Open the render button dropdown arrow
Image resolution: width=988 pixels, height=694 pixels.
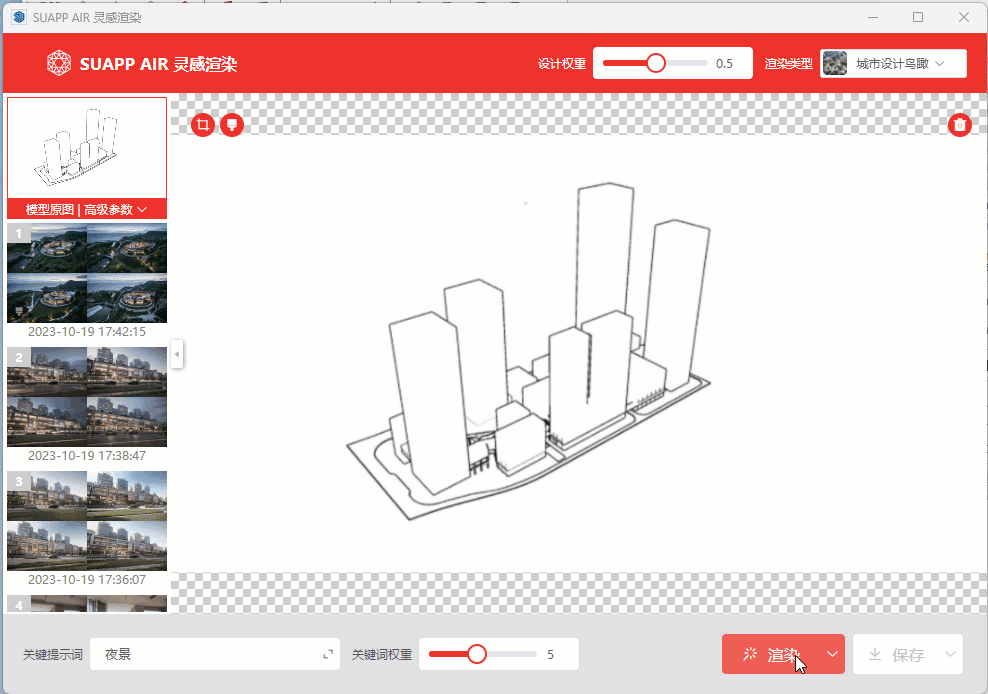(x=832, y=654)
